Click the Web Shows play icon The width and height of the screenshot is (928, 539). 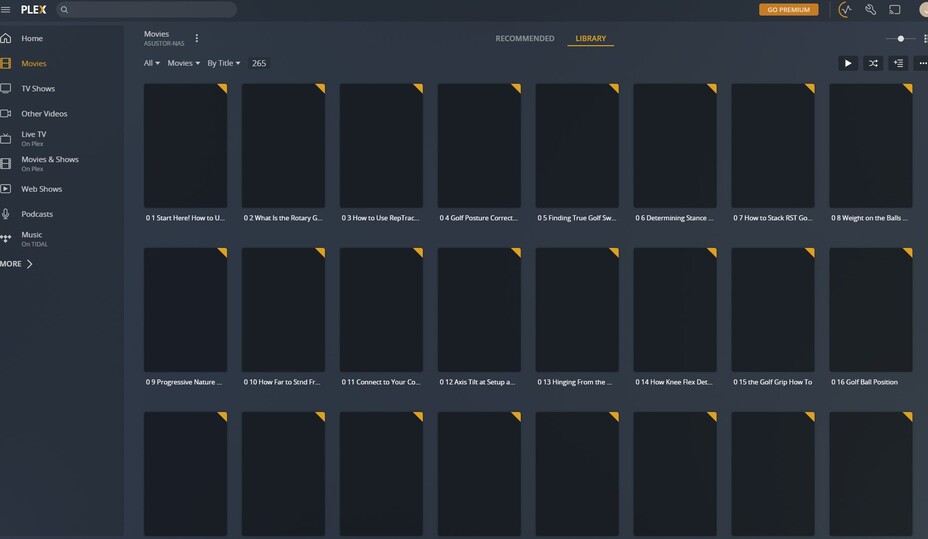point(6,189)
